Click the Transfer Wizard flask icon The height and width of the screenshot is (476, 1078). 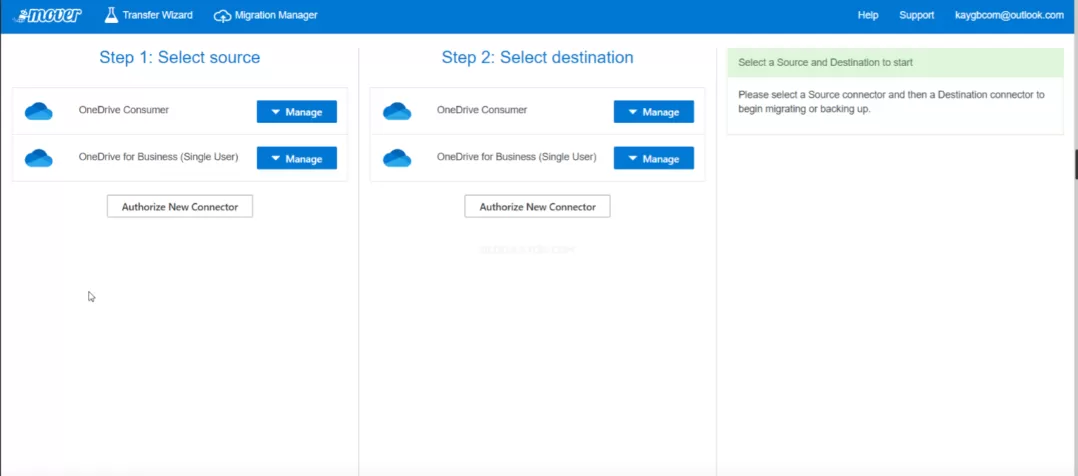[111, 15]
